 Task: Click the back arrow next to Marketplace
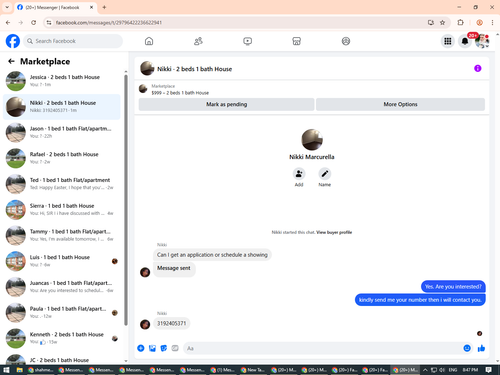(11, 61)
